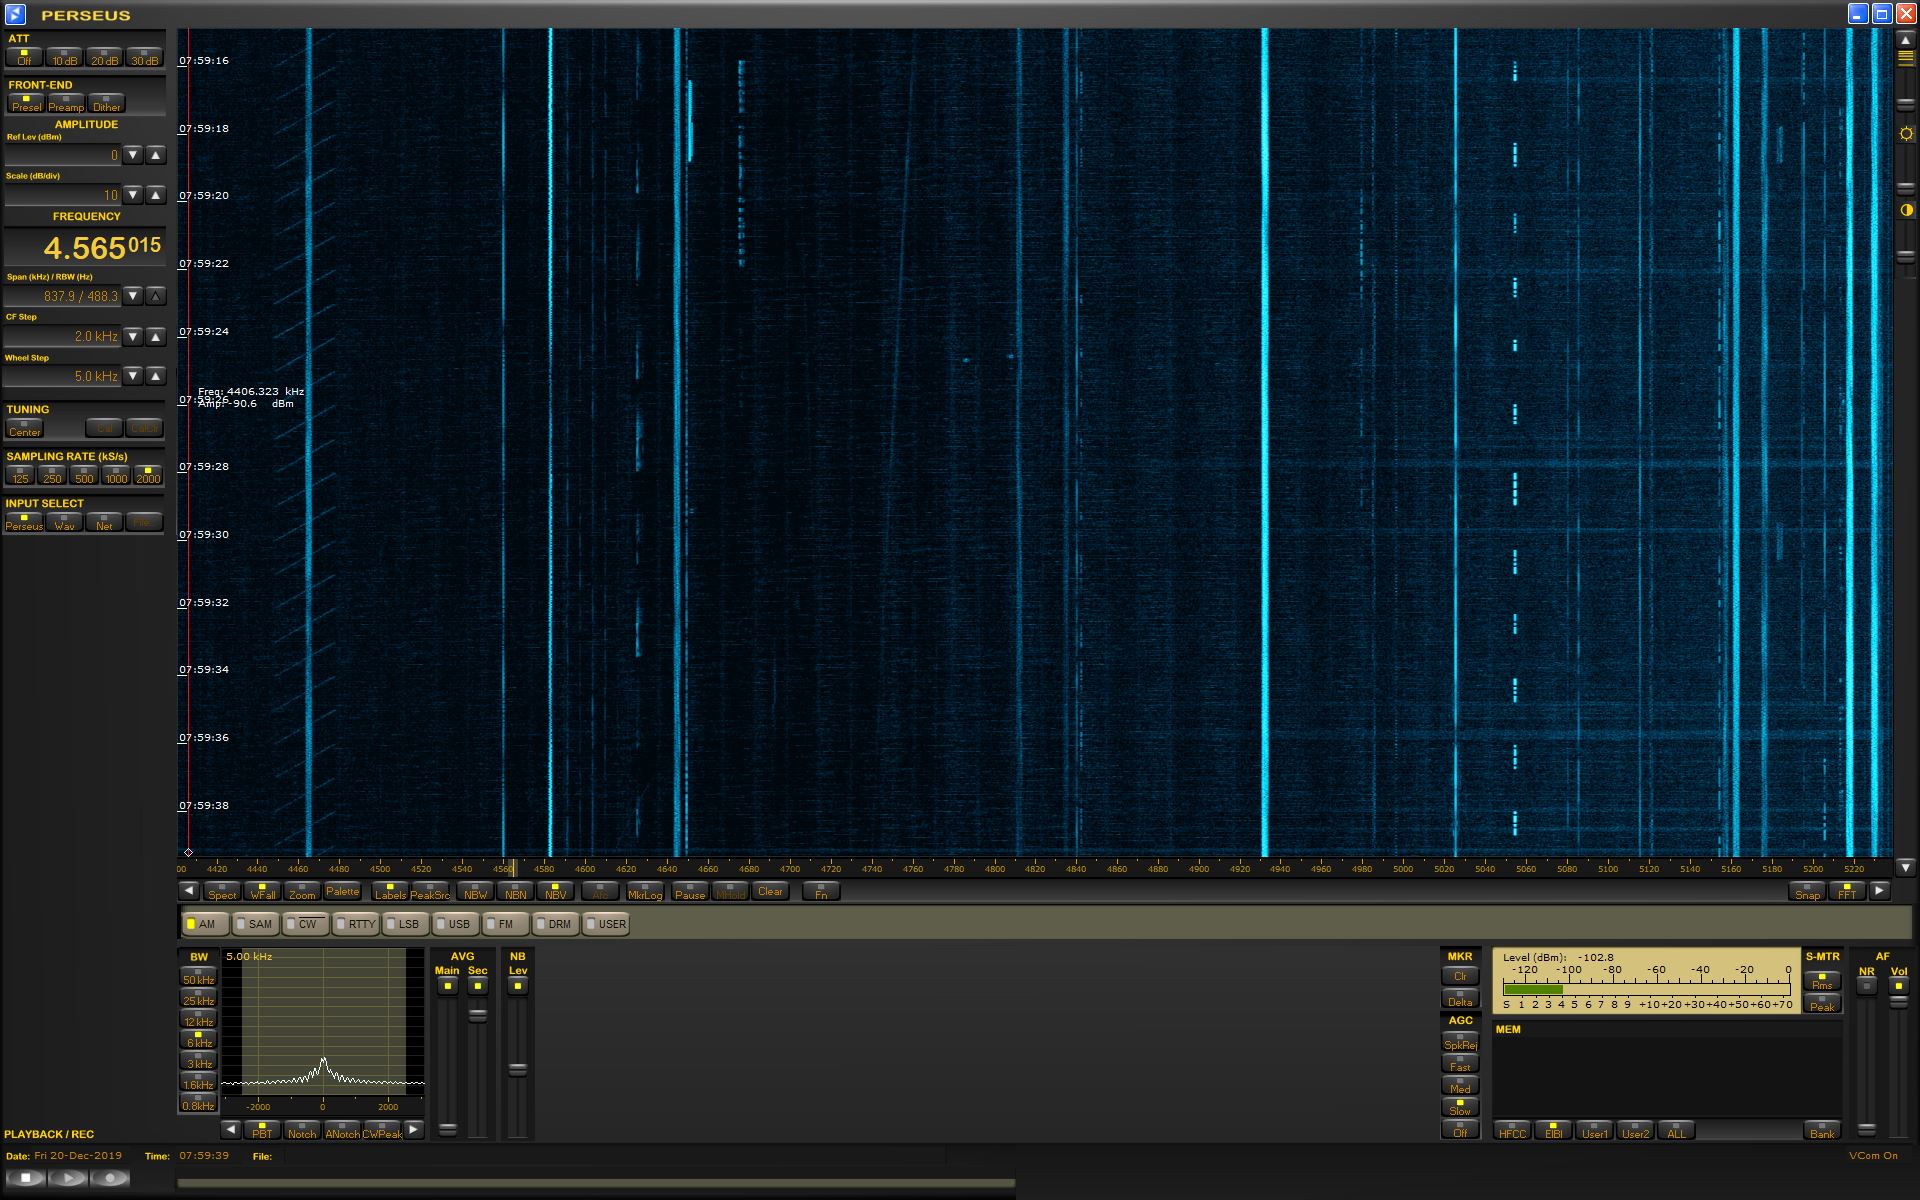Enable the NR noise reduction toggle

[x=1866, y=986]
